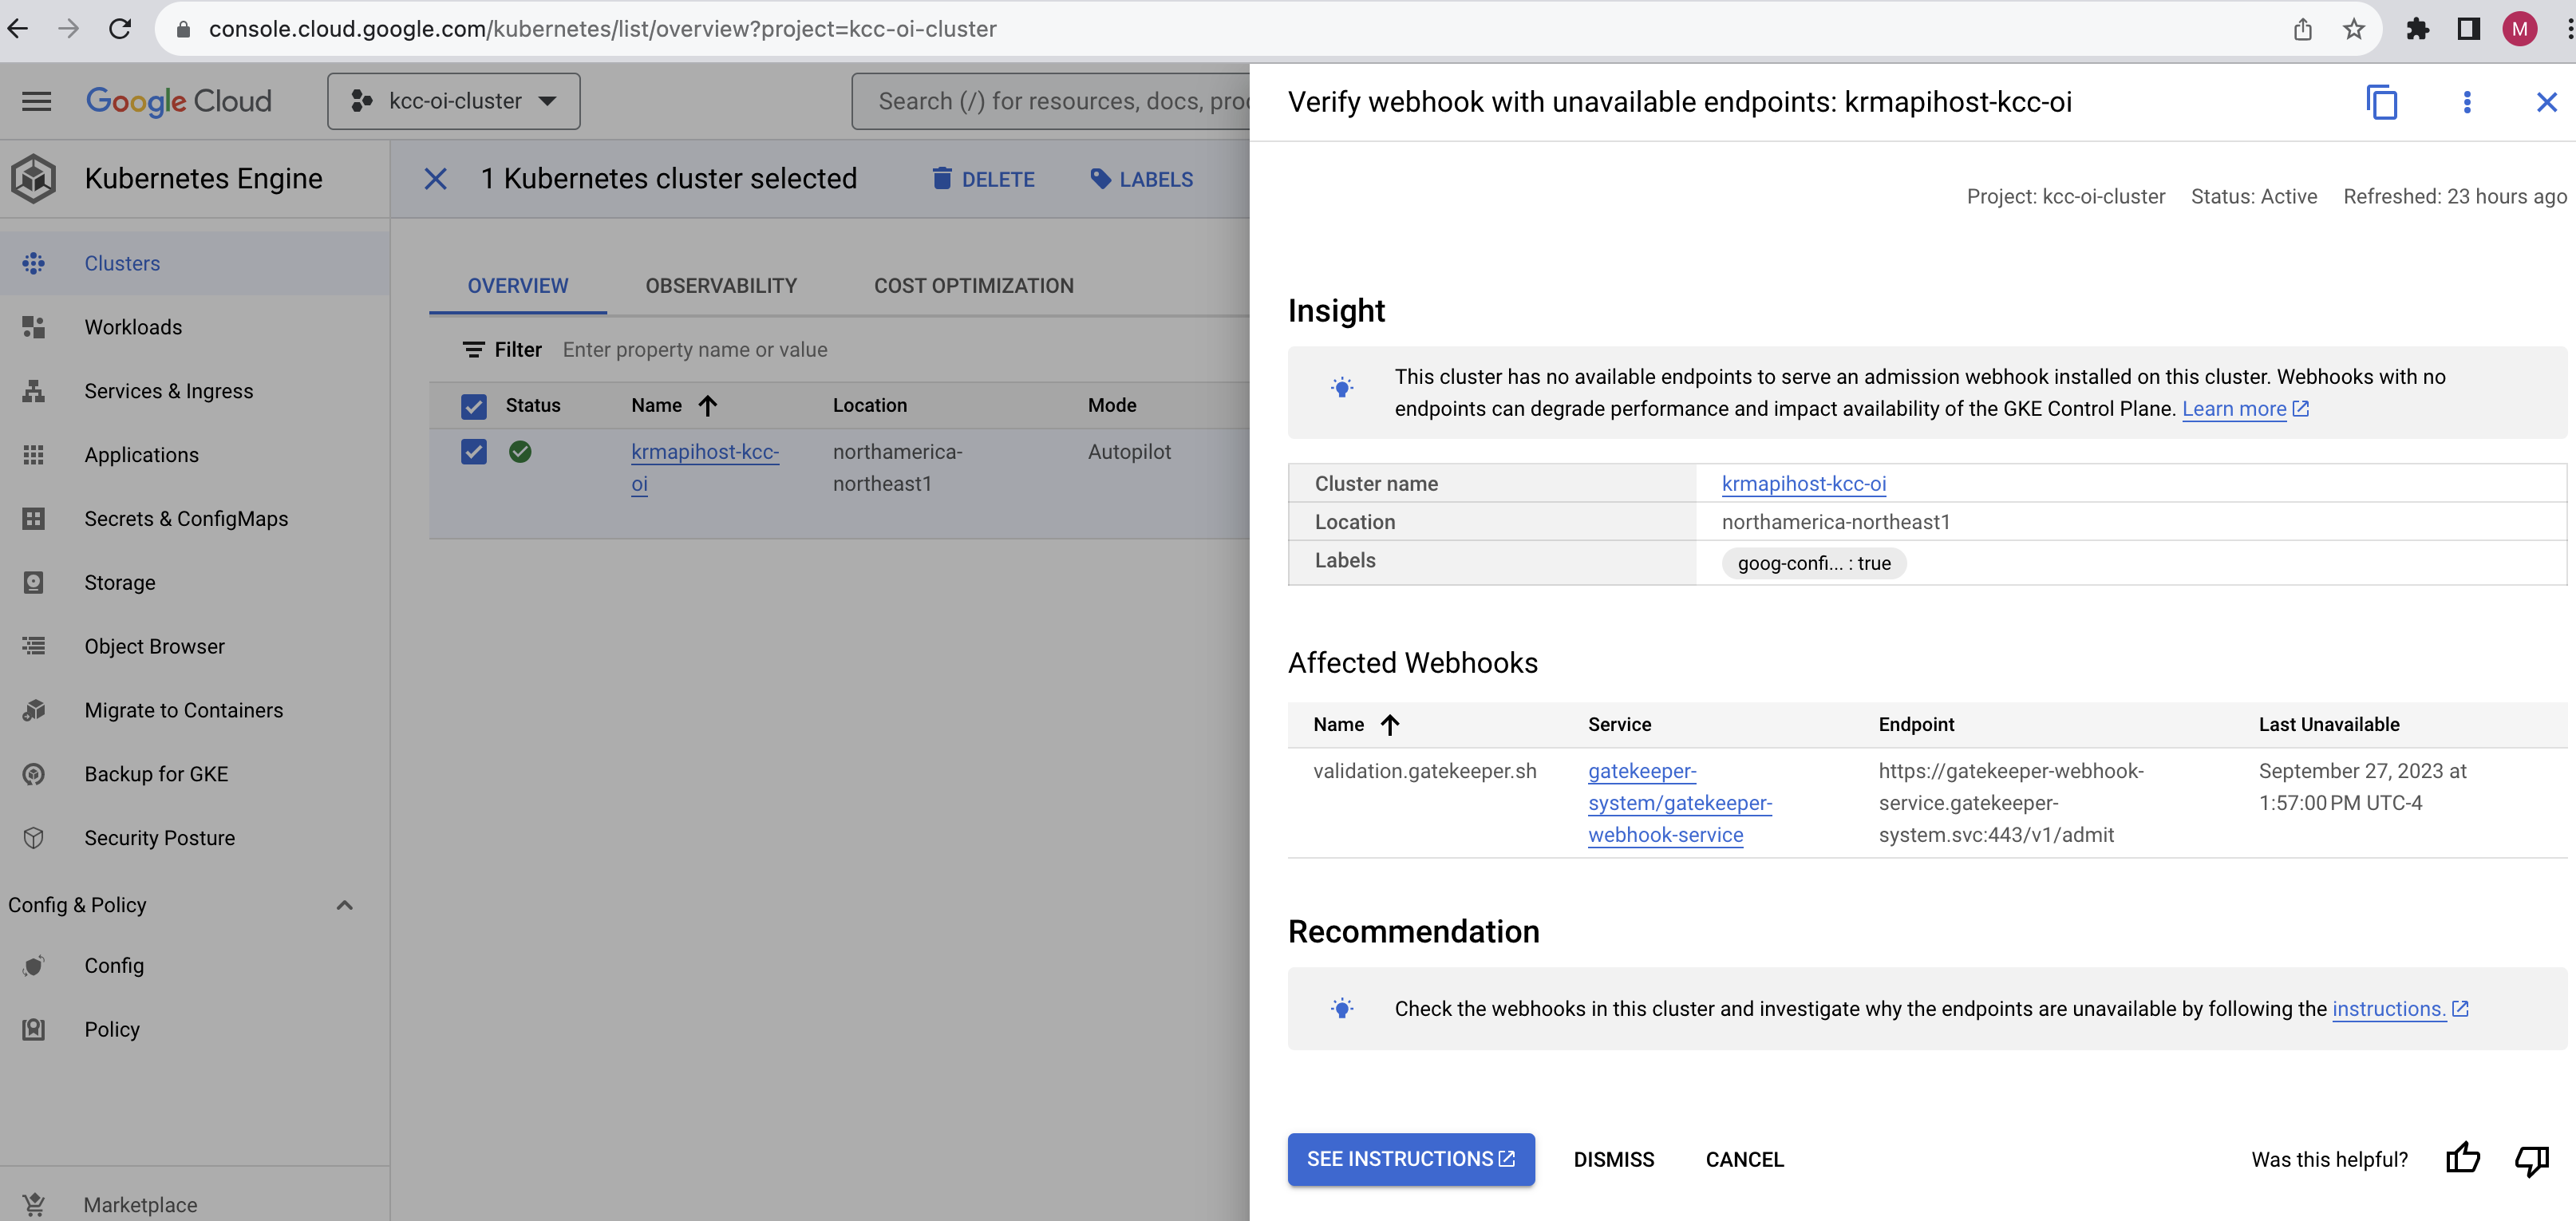The width and height of the screenshot is (2576, 1221).
Task: Open the three-dot overflow menu
Action: point(2467,102)
